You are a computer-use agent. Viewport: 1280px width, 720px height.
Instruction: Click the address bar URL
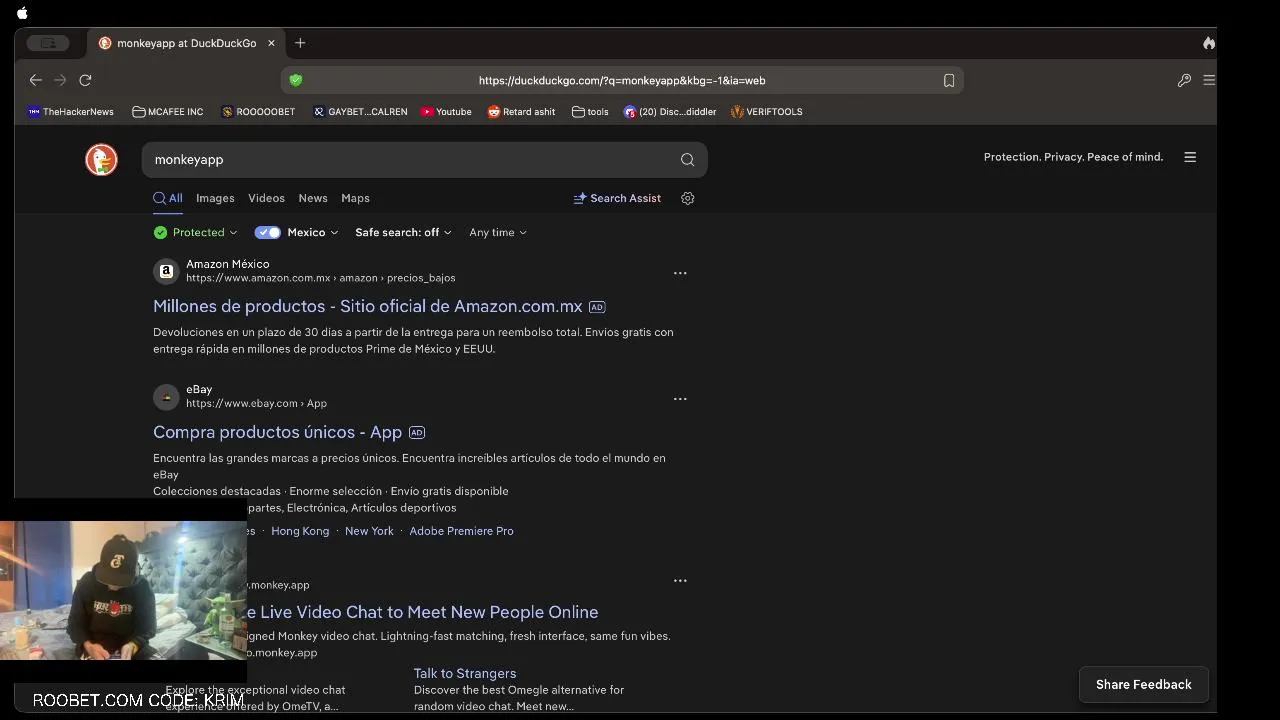[622, 80]
